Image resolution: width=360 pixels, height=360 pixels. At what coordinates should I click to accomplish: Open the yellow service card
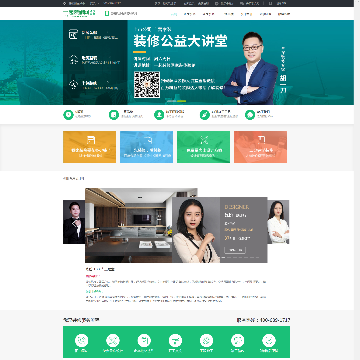point(90,147)
